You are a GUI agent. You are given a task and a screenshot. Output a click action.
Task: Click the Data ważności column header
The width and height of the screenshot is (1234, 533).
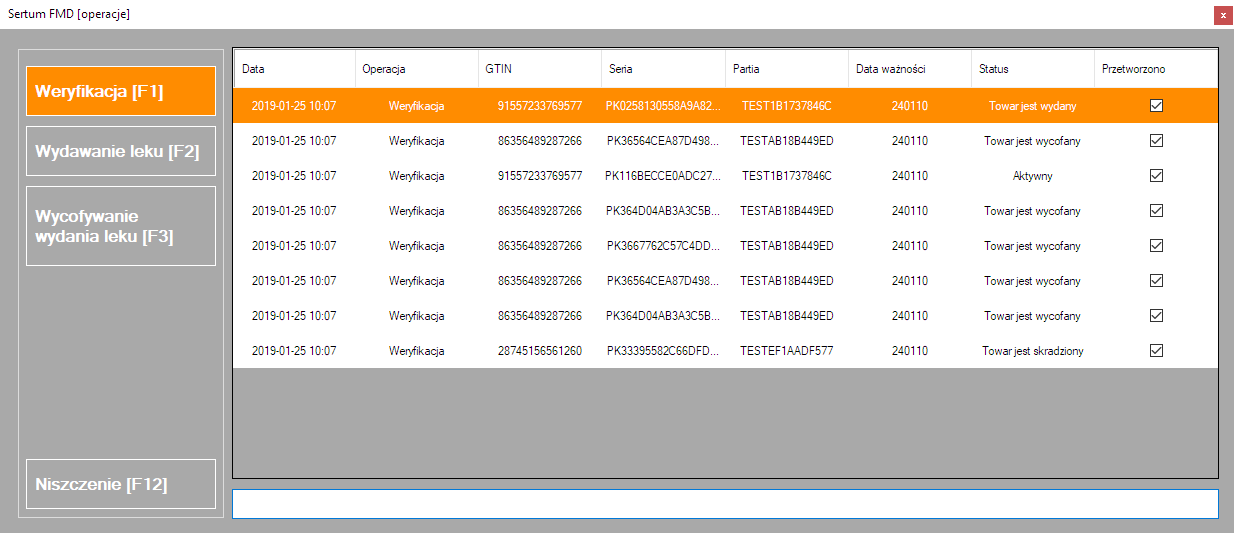tap(909, 69)
